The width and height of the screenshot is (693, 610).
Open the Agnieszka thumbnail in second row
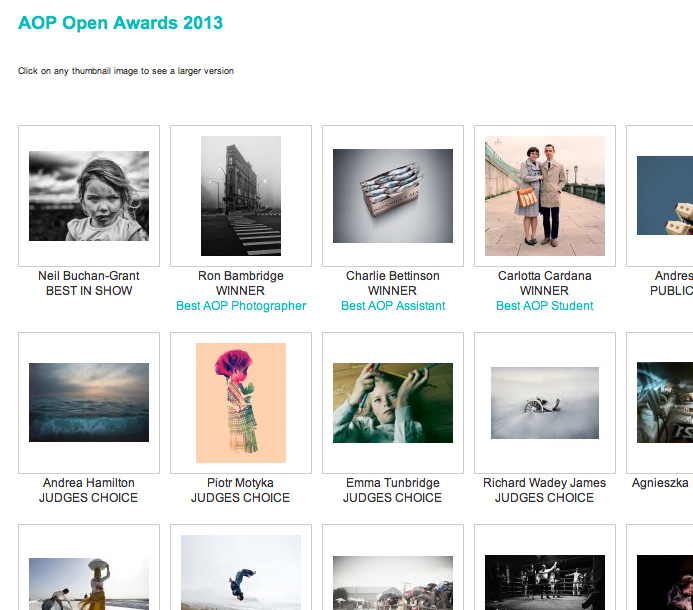(x=665, y=403)
